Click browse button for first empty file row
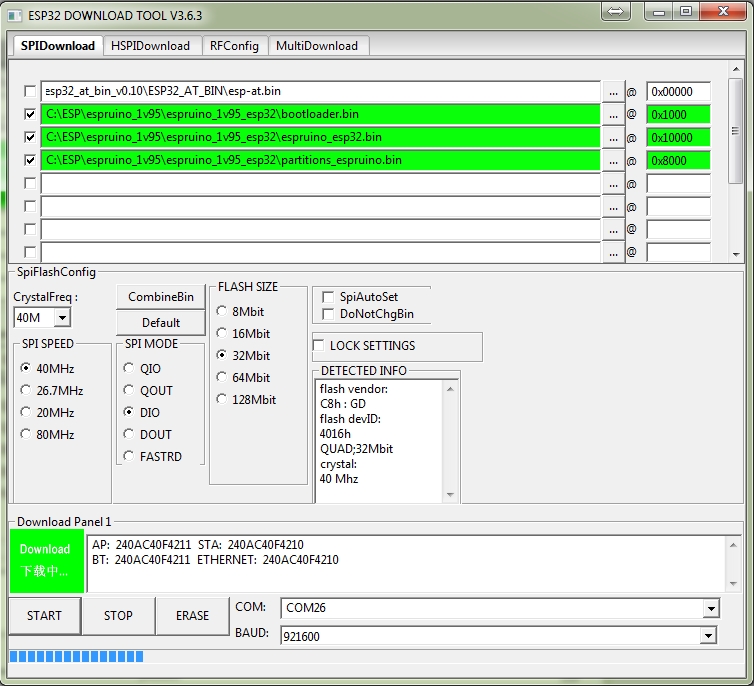Viewport: 754px width, 686px height. (x=613, y=183)
